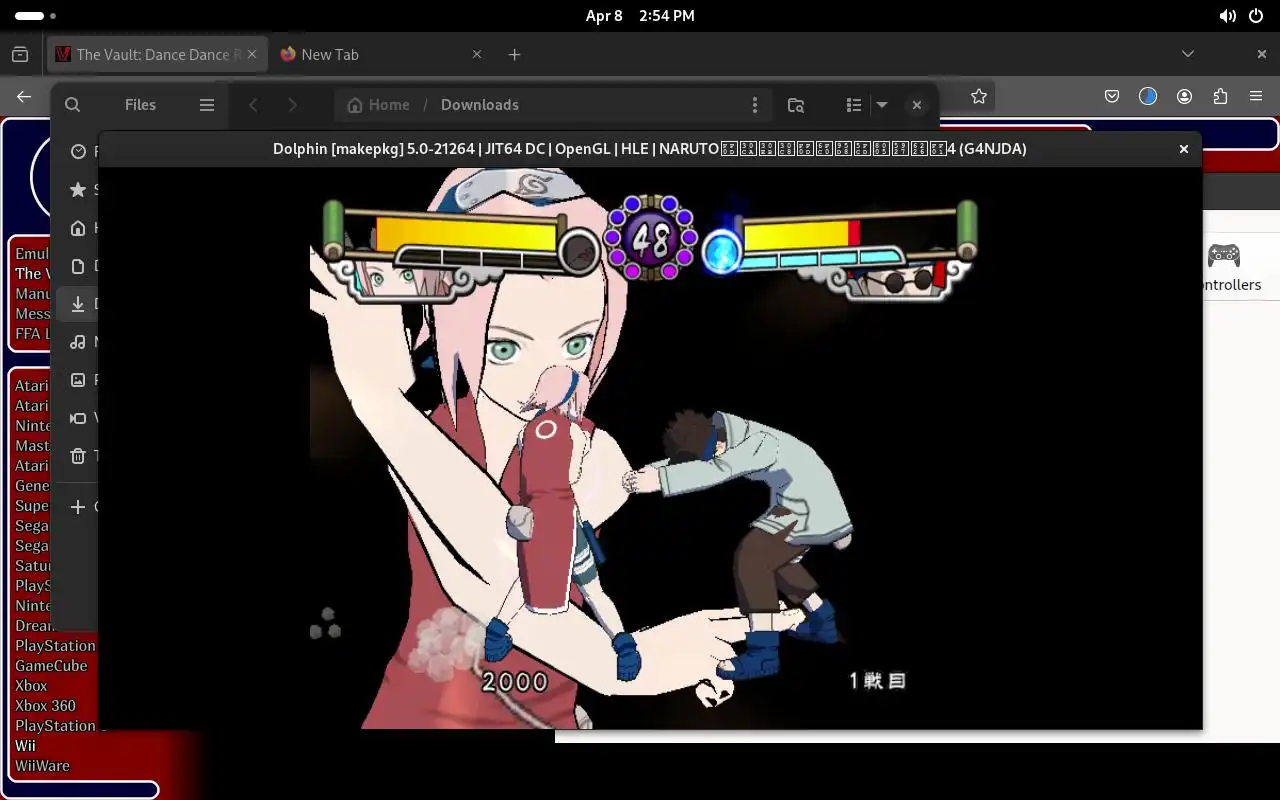The height and width of the screenshot is (800, 1280).
Task: Open a new Firefox tab with plus button
Action: [514, 55]
